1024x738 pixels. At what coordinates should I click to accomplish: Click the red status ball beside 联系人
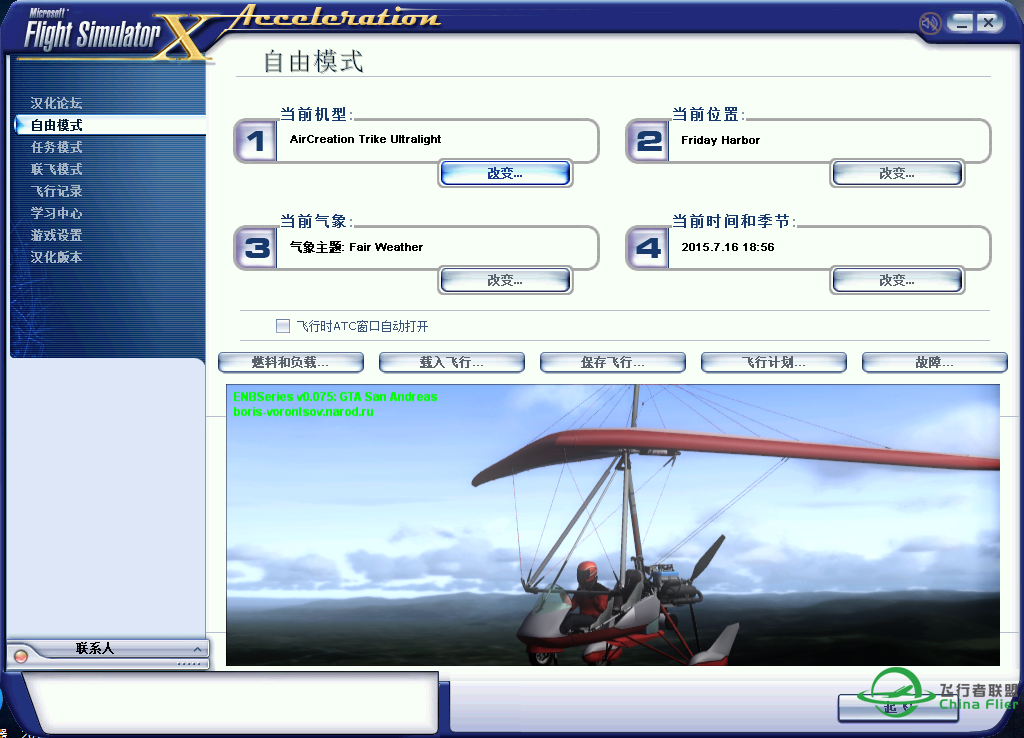coord(19,655)
